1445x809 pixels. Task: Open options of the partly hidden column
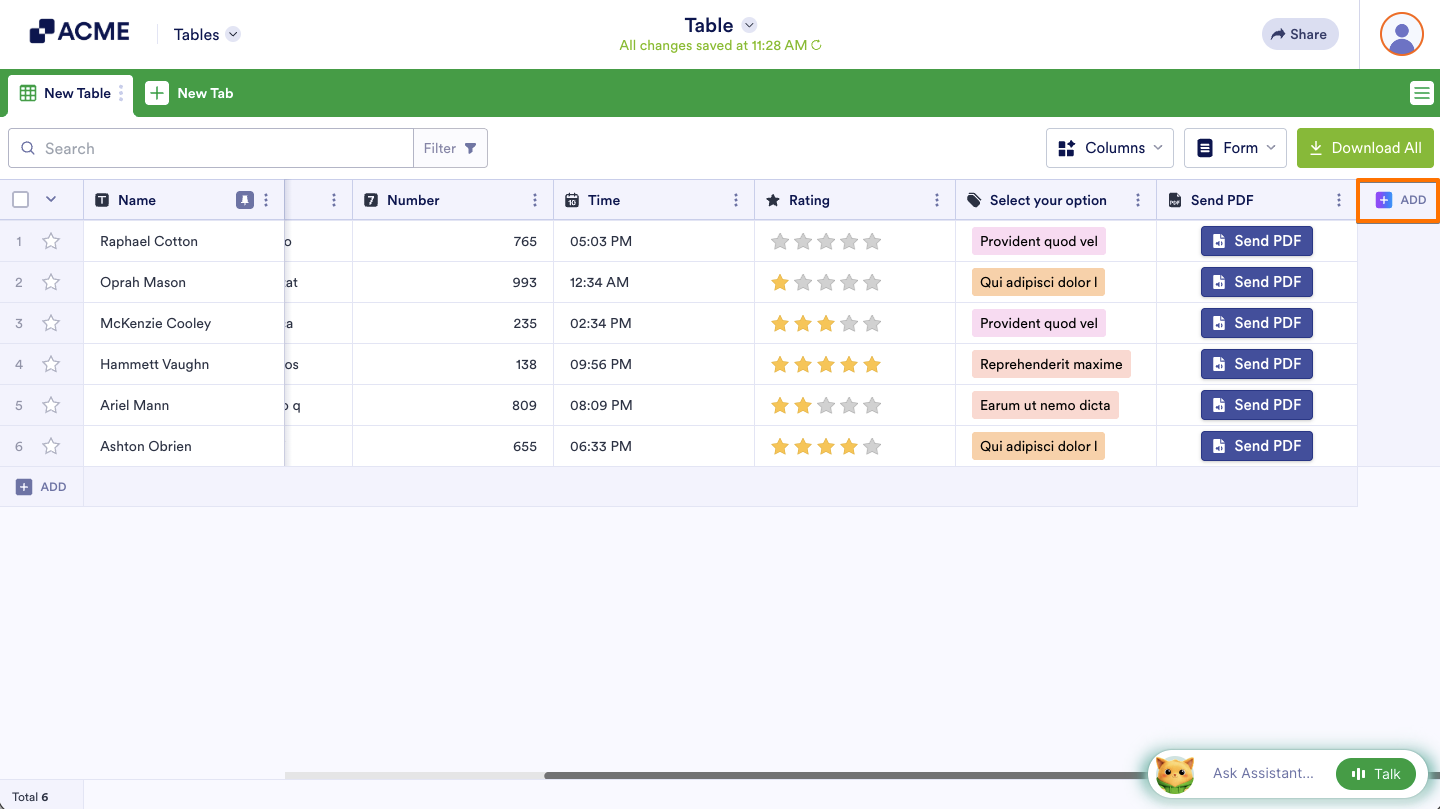[334, 200]
